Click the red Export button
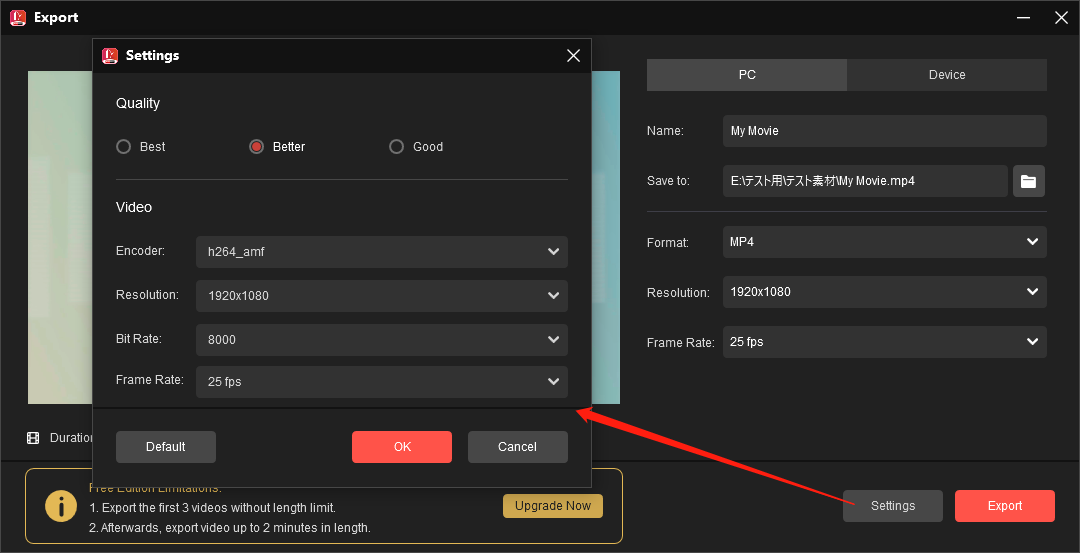 (x=1005, y=506)
